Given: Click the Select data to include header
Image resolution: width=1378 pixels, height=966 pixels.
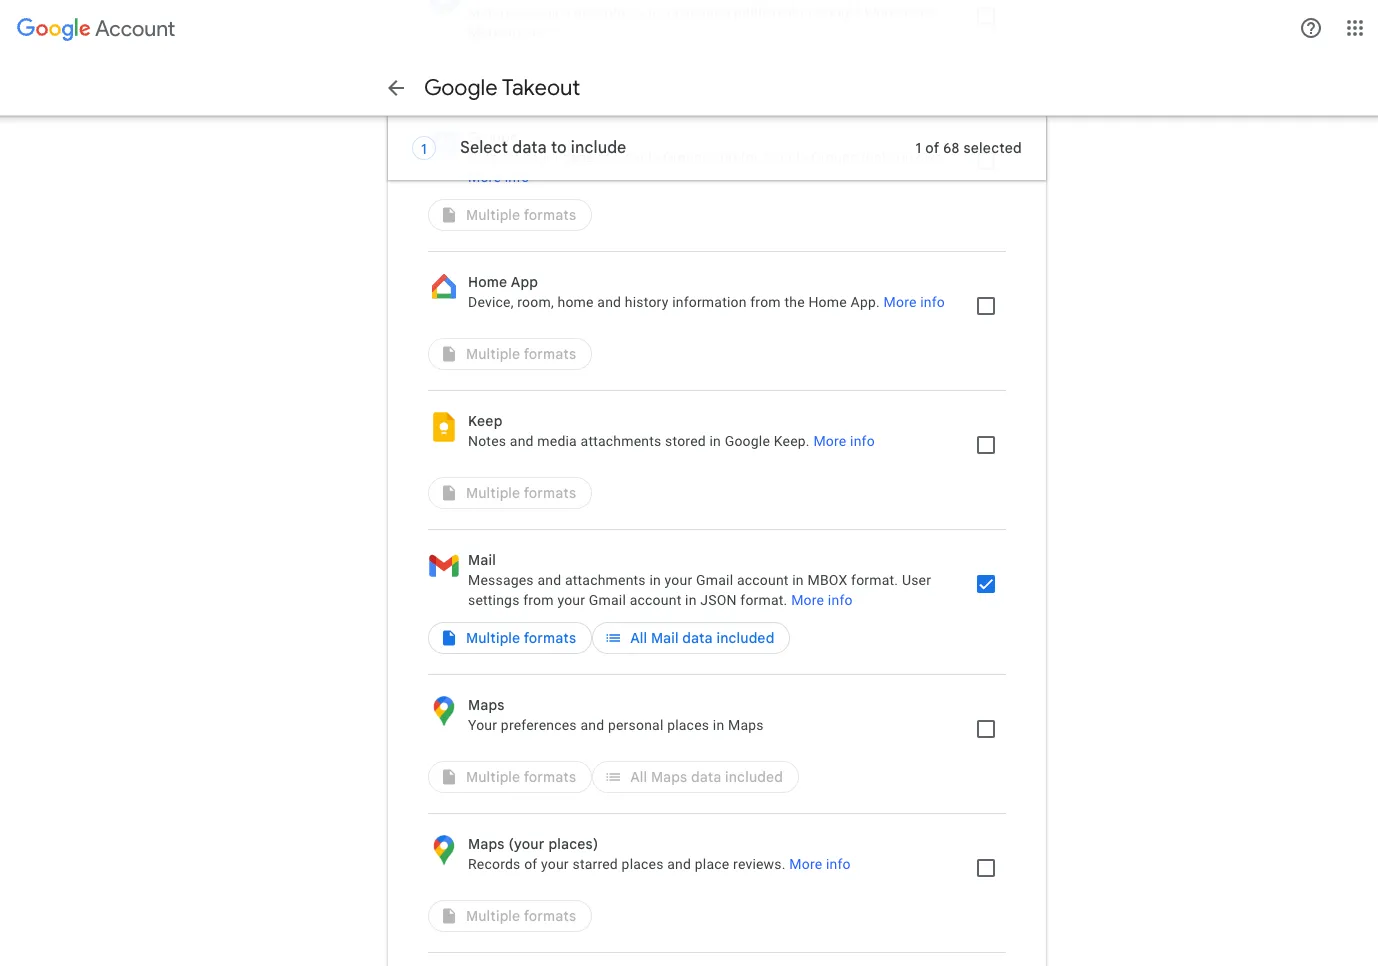Looking at the screenshot, I should coord(543,147).
